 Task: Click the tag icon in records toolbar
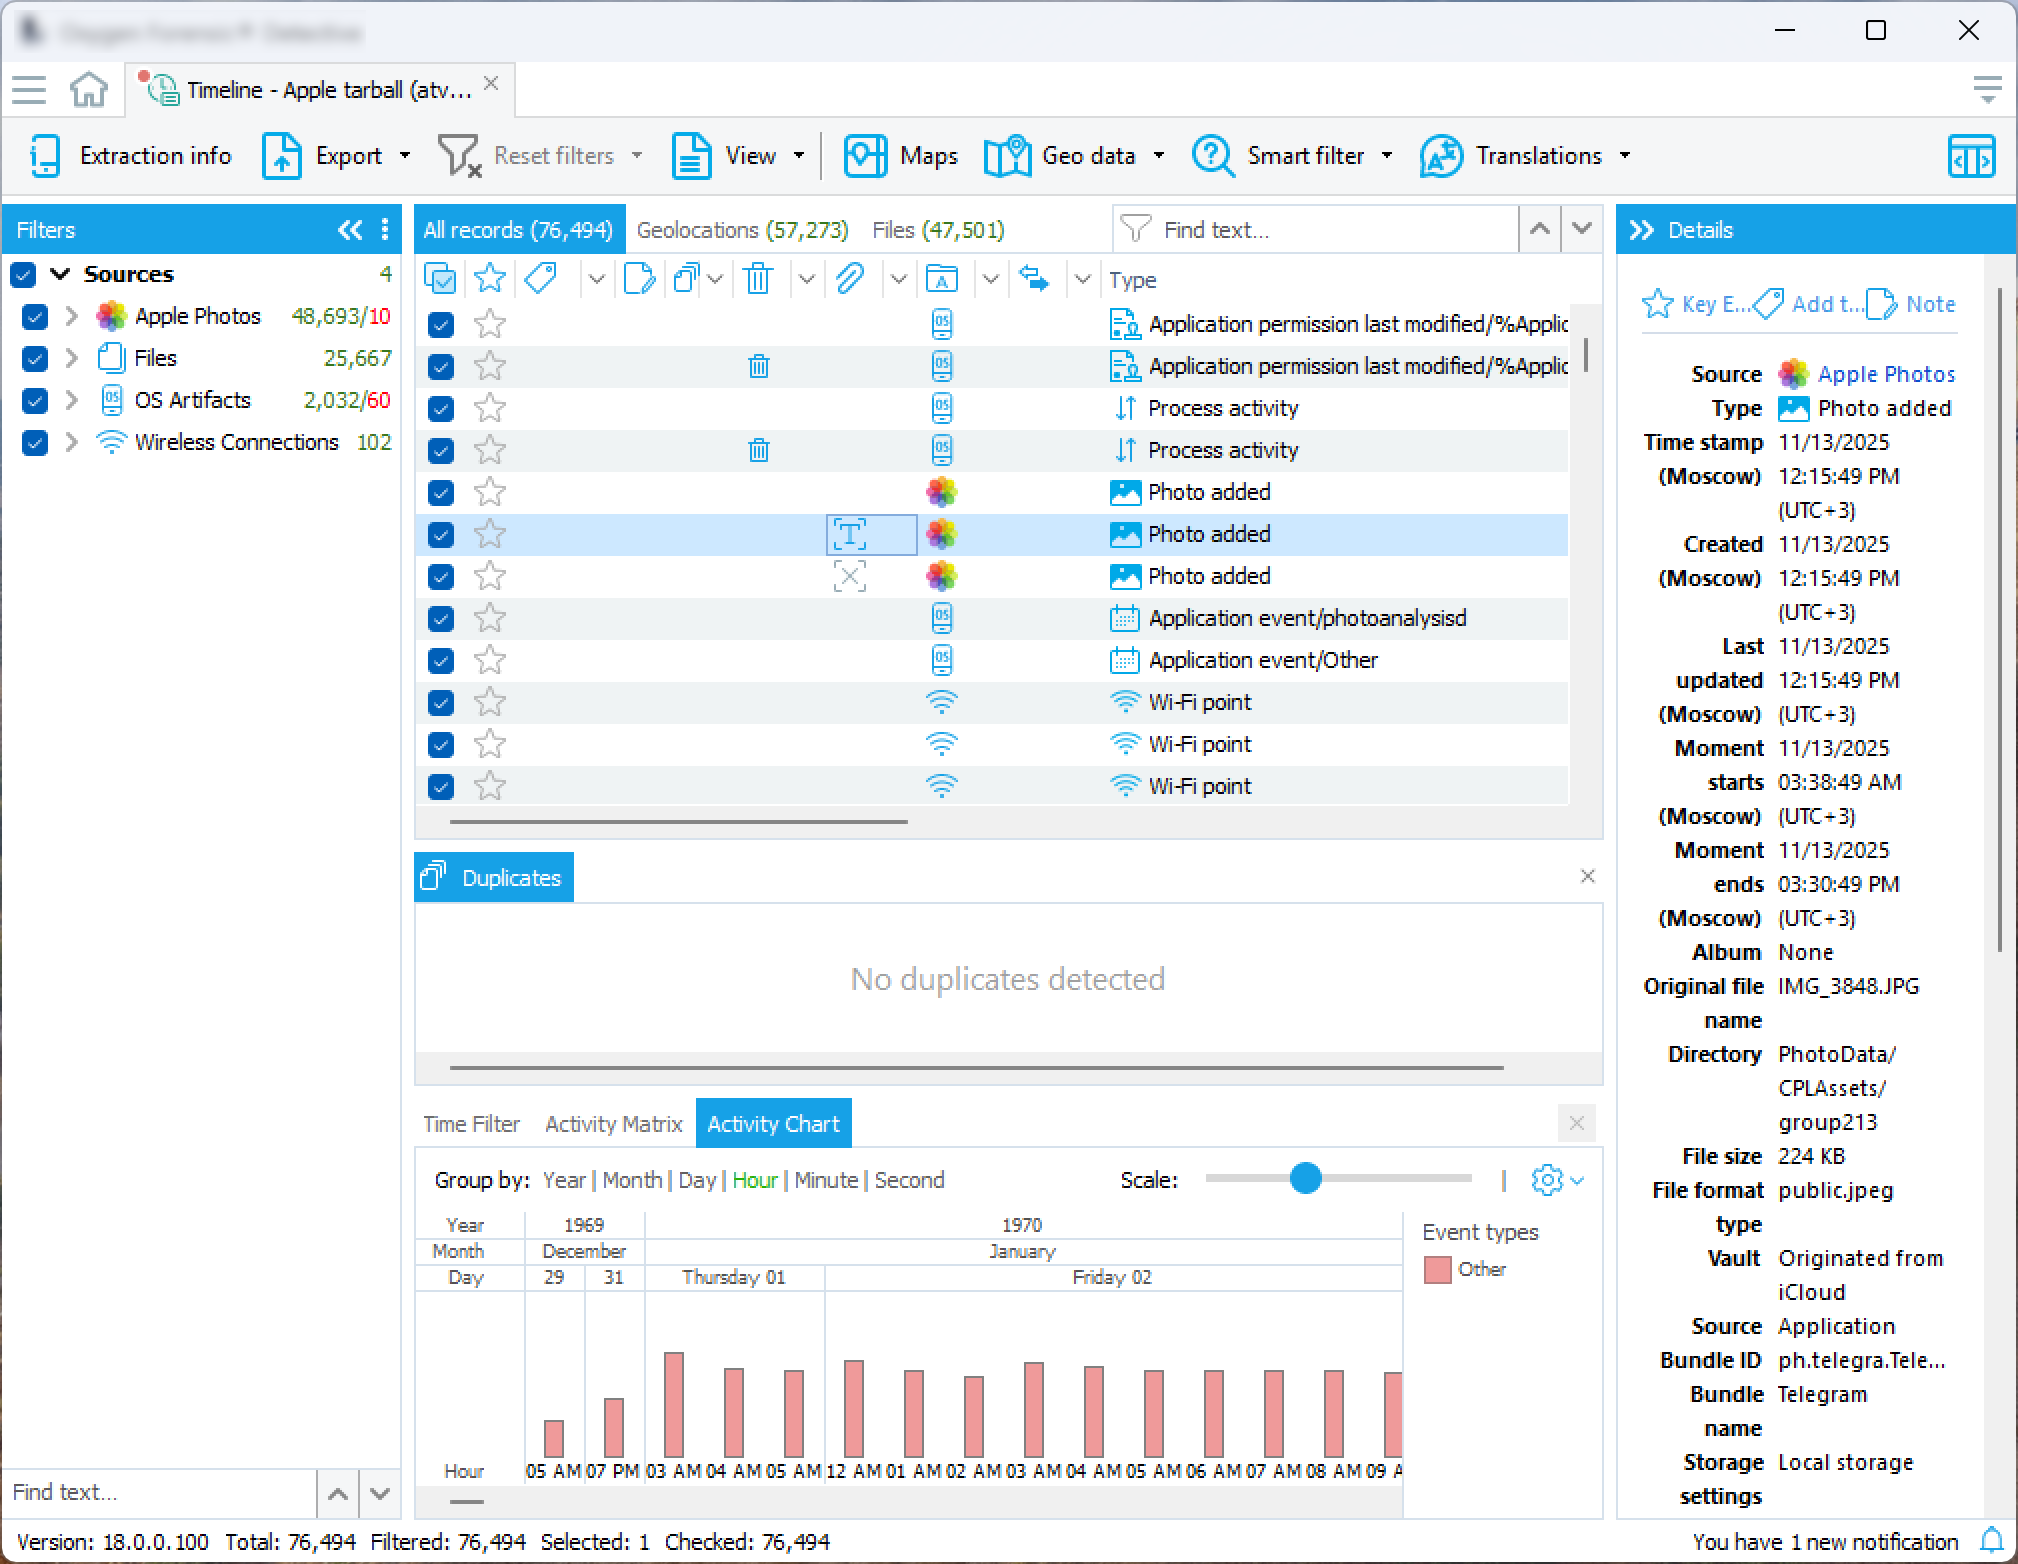(541, 280)
